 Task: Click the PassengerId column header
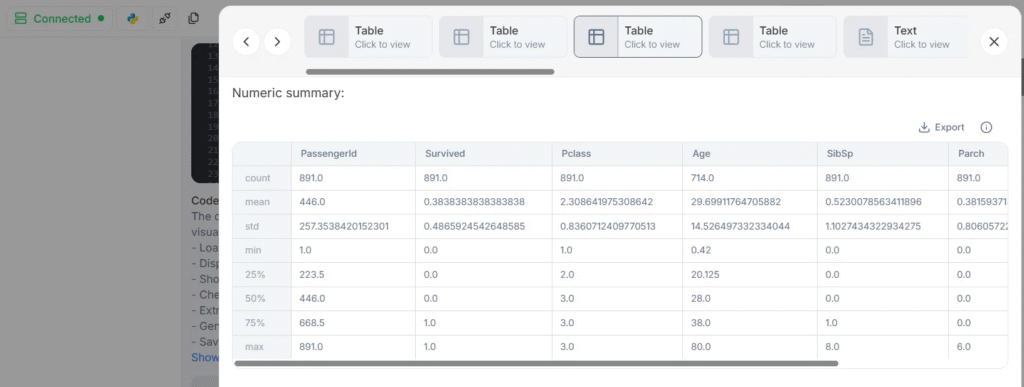(328, 154)
